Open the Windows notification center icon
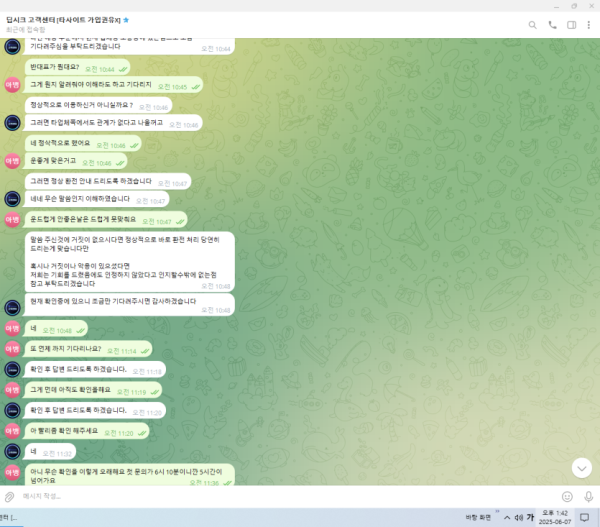The image size is (600, 527). [584, 518]
